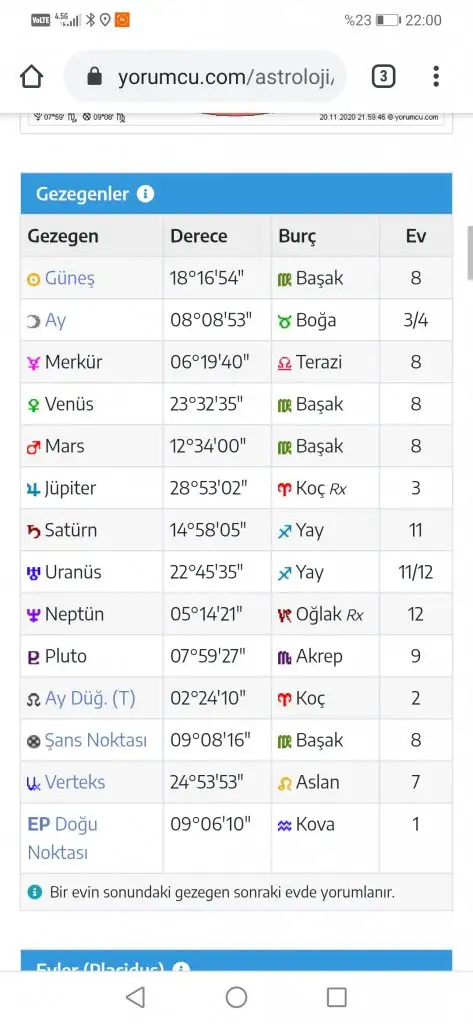Viewport: 473px width, 1024px height.
Task: Open the Ay planet link
Action: click(x=56, y=320)
